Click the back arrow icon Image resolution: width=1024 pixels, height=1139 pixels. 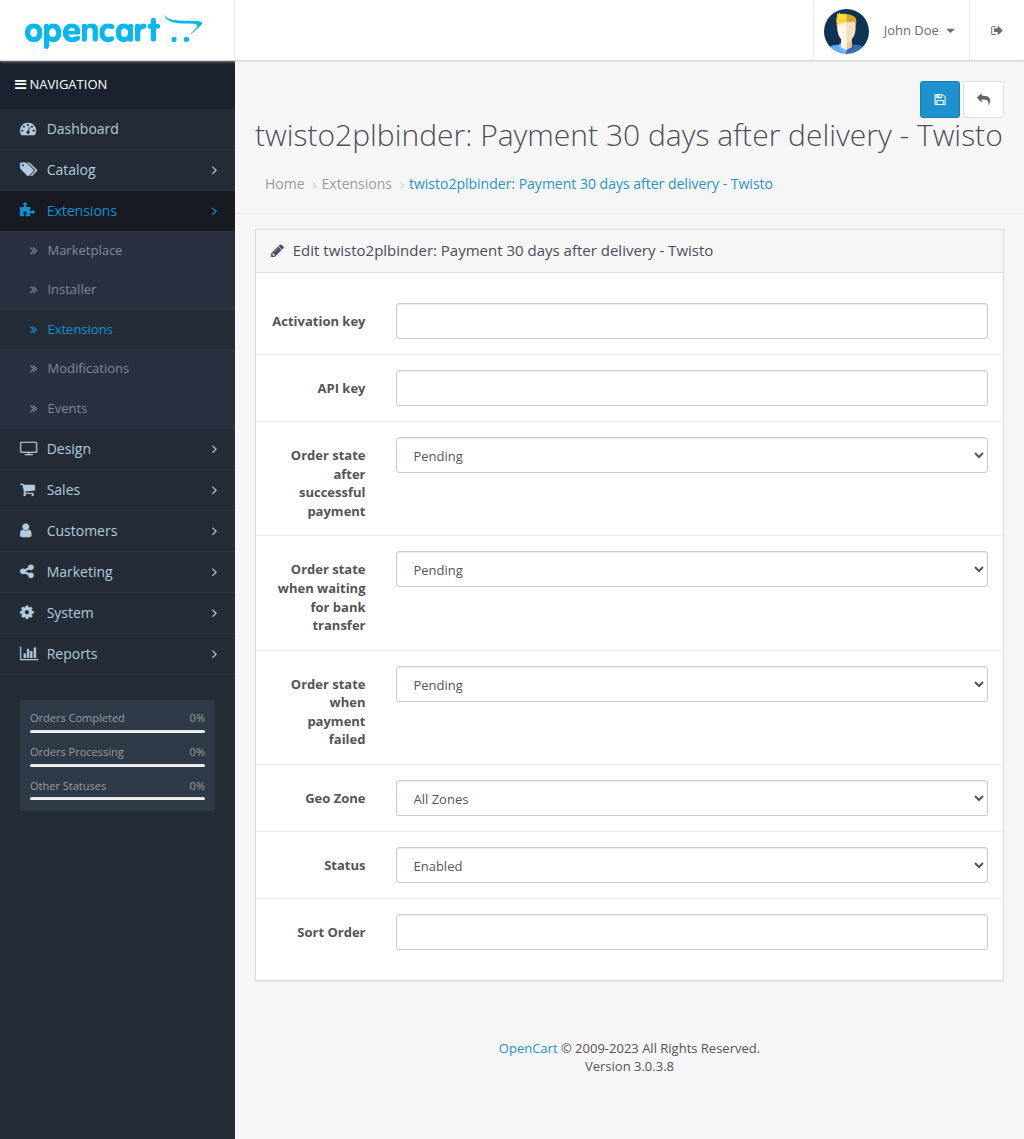click(983, 99)
